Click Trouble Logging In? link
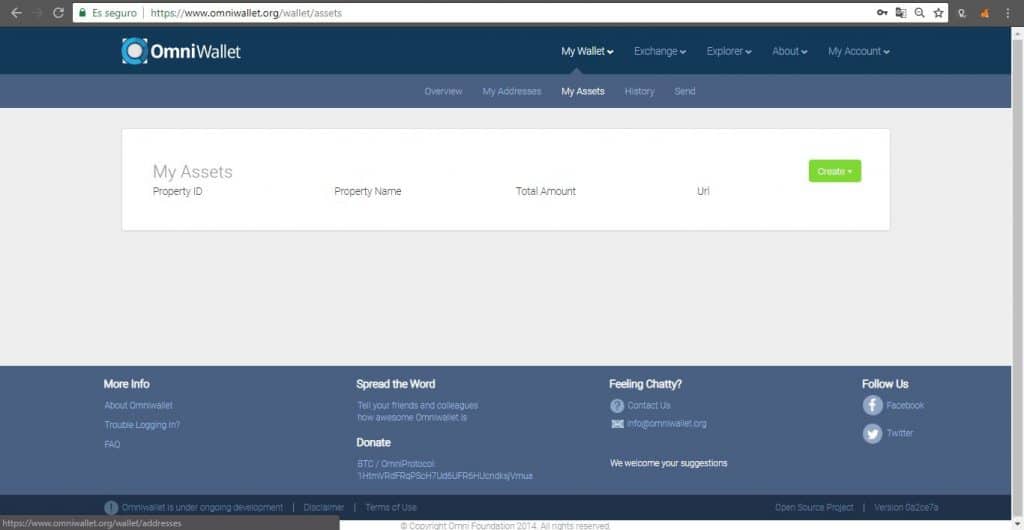 pyautogui.click(x=142, y=425)
